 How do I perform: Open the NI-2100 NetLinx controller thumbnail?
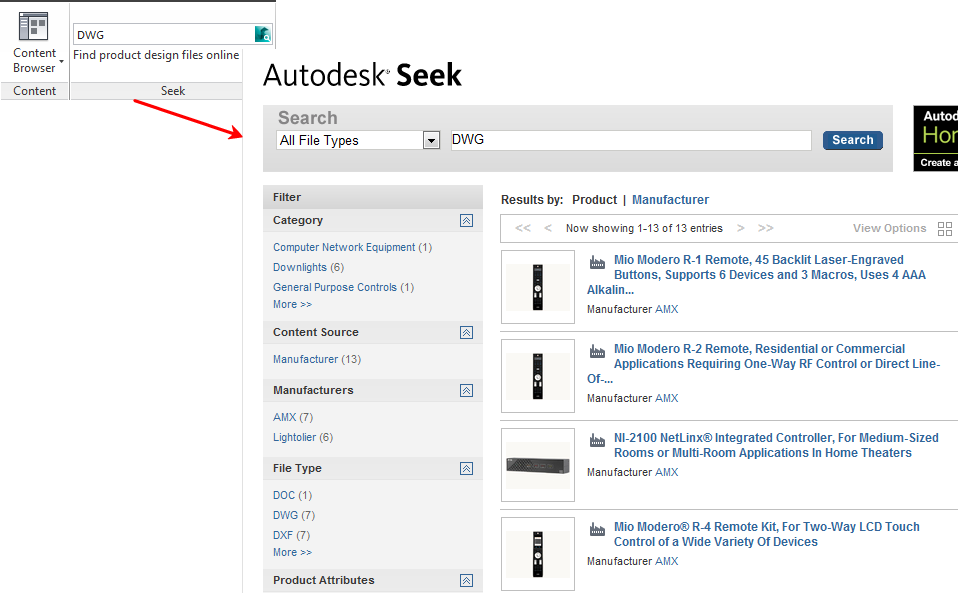click(x=538, y=465)
